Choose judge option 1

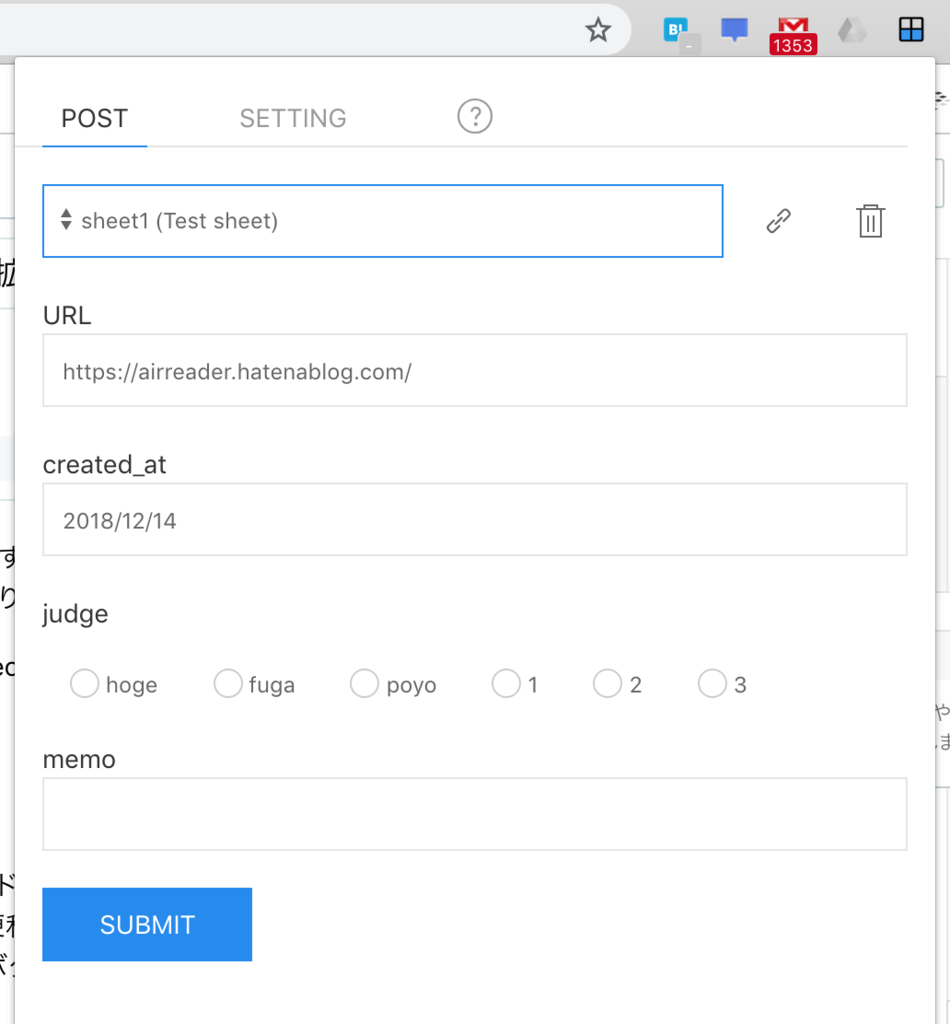tap(506, 684)
